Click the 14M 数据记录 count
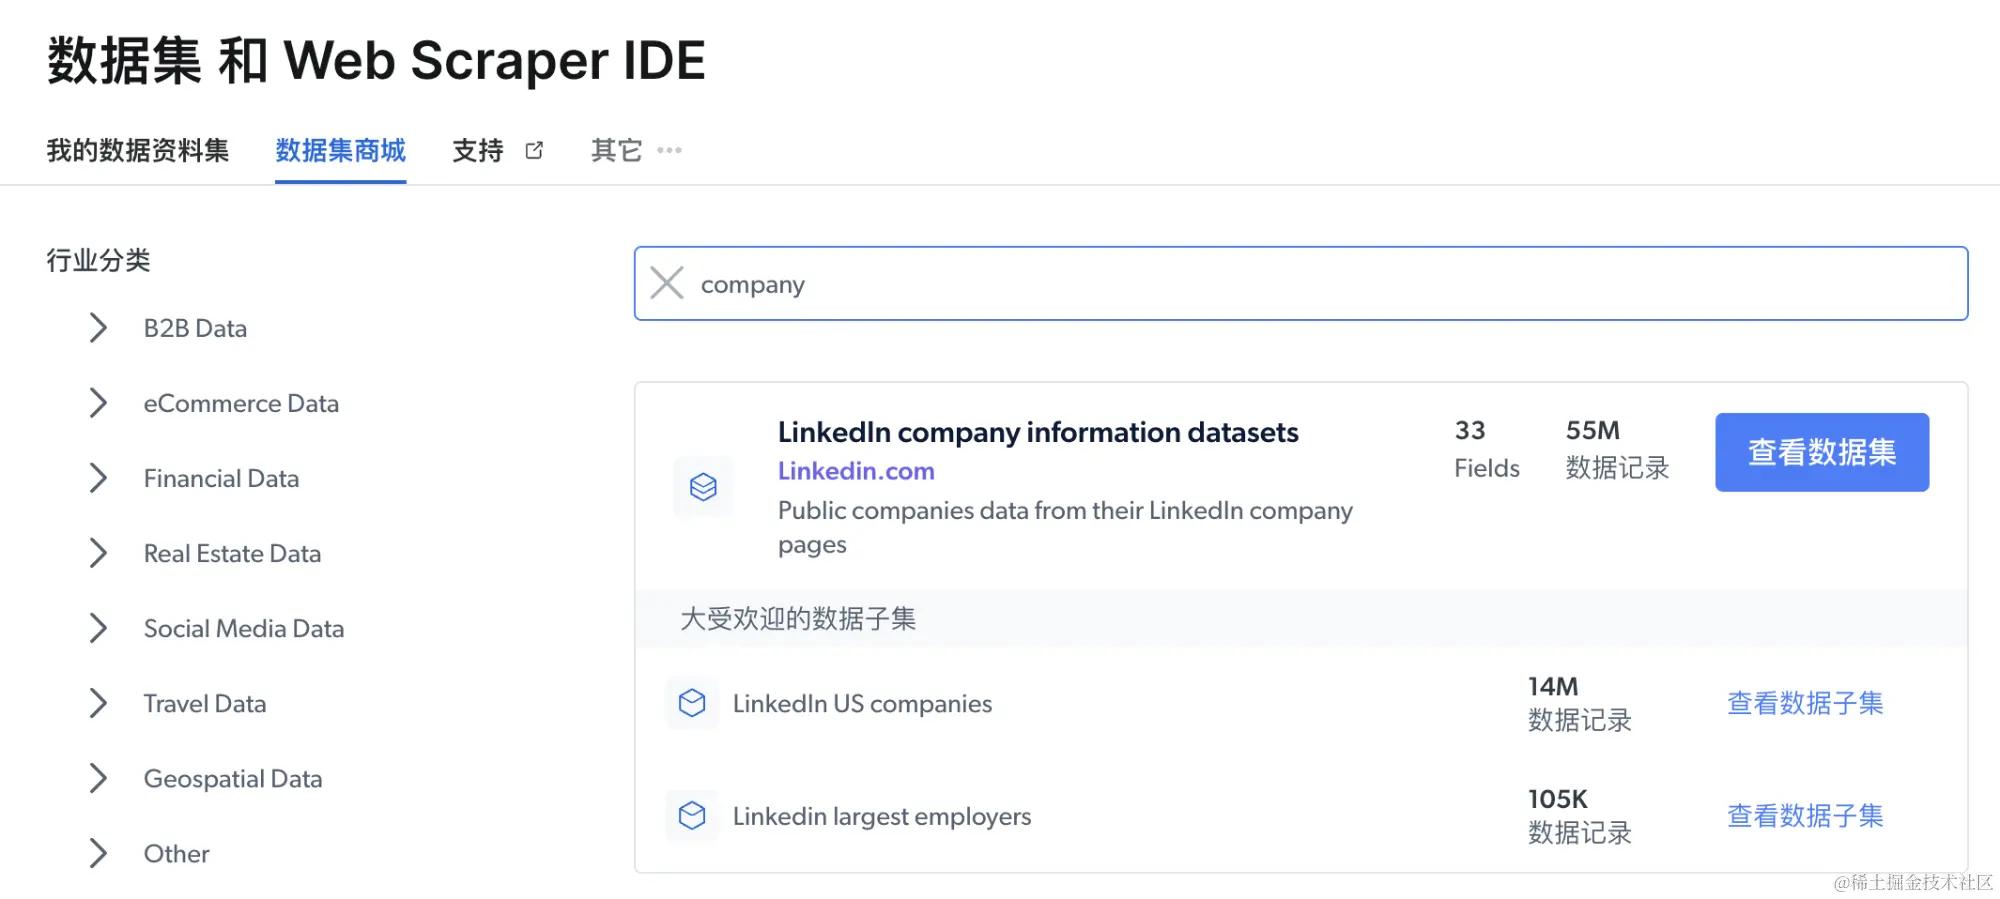The width and height of the screenshot is (2000, 899). [x=1580, y=703]
